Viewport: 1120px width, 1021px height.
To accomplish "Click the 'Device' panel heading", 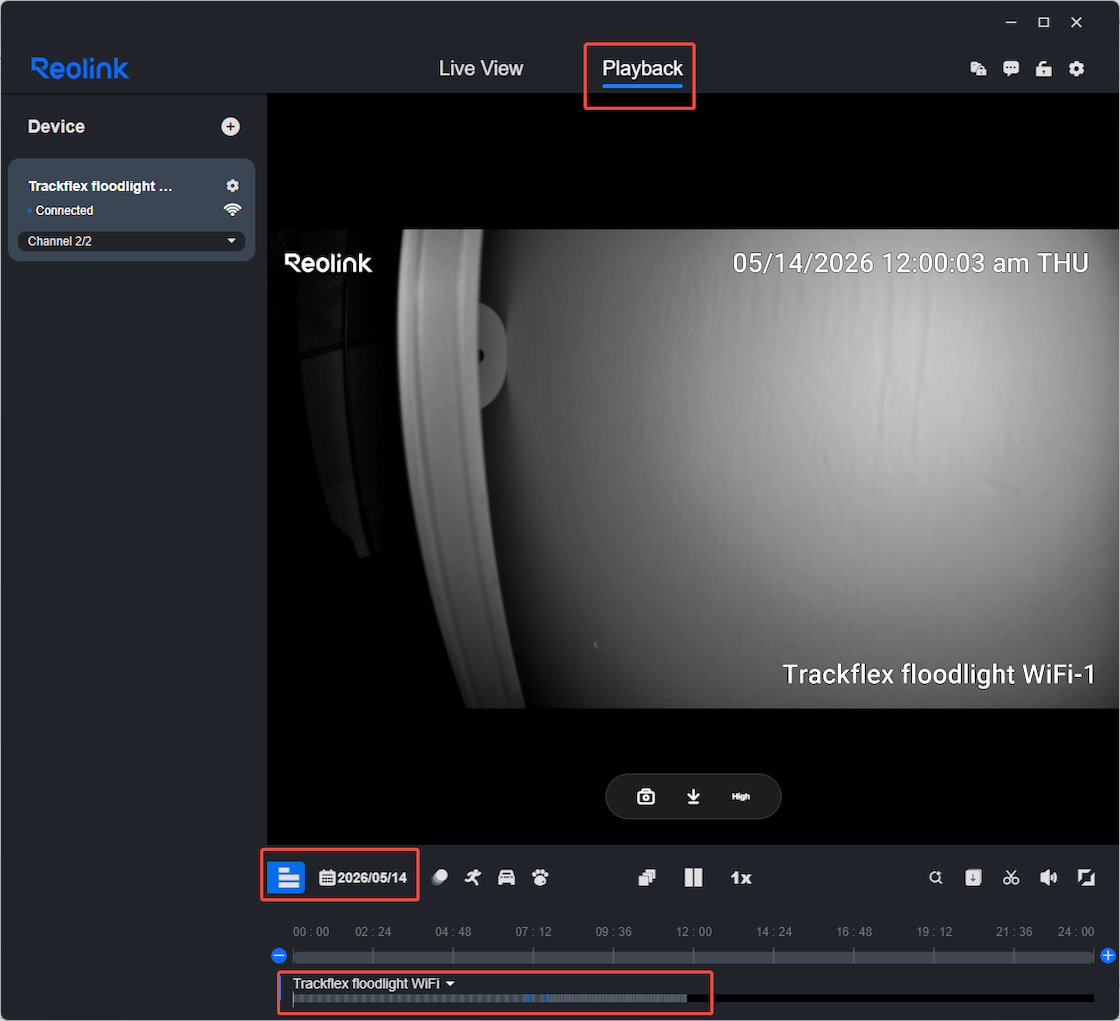I will coord(56,126).
